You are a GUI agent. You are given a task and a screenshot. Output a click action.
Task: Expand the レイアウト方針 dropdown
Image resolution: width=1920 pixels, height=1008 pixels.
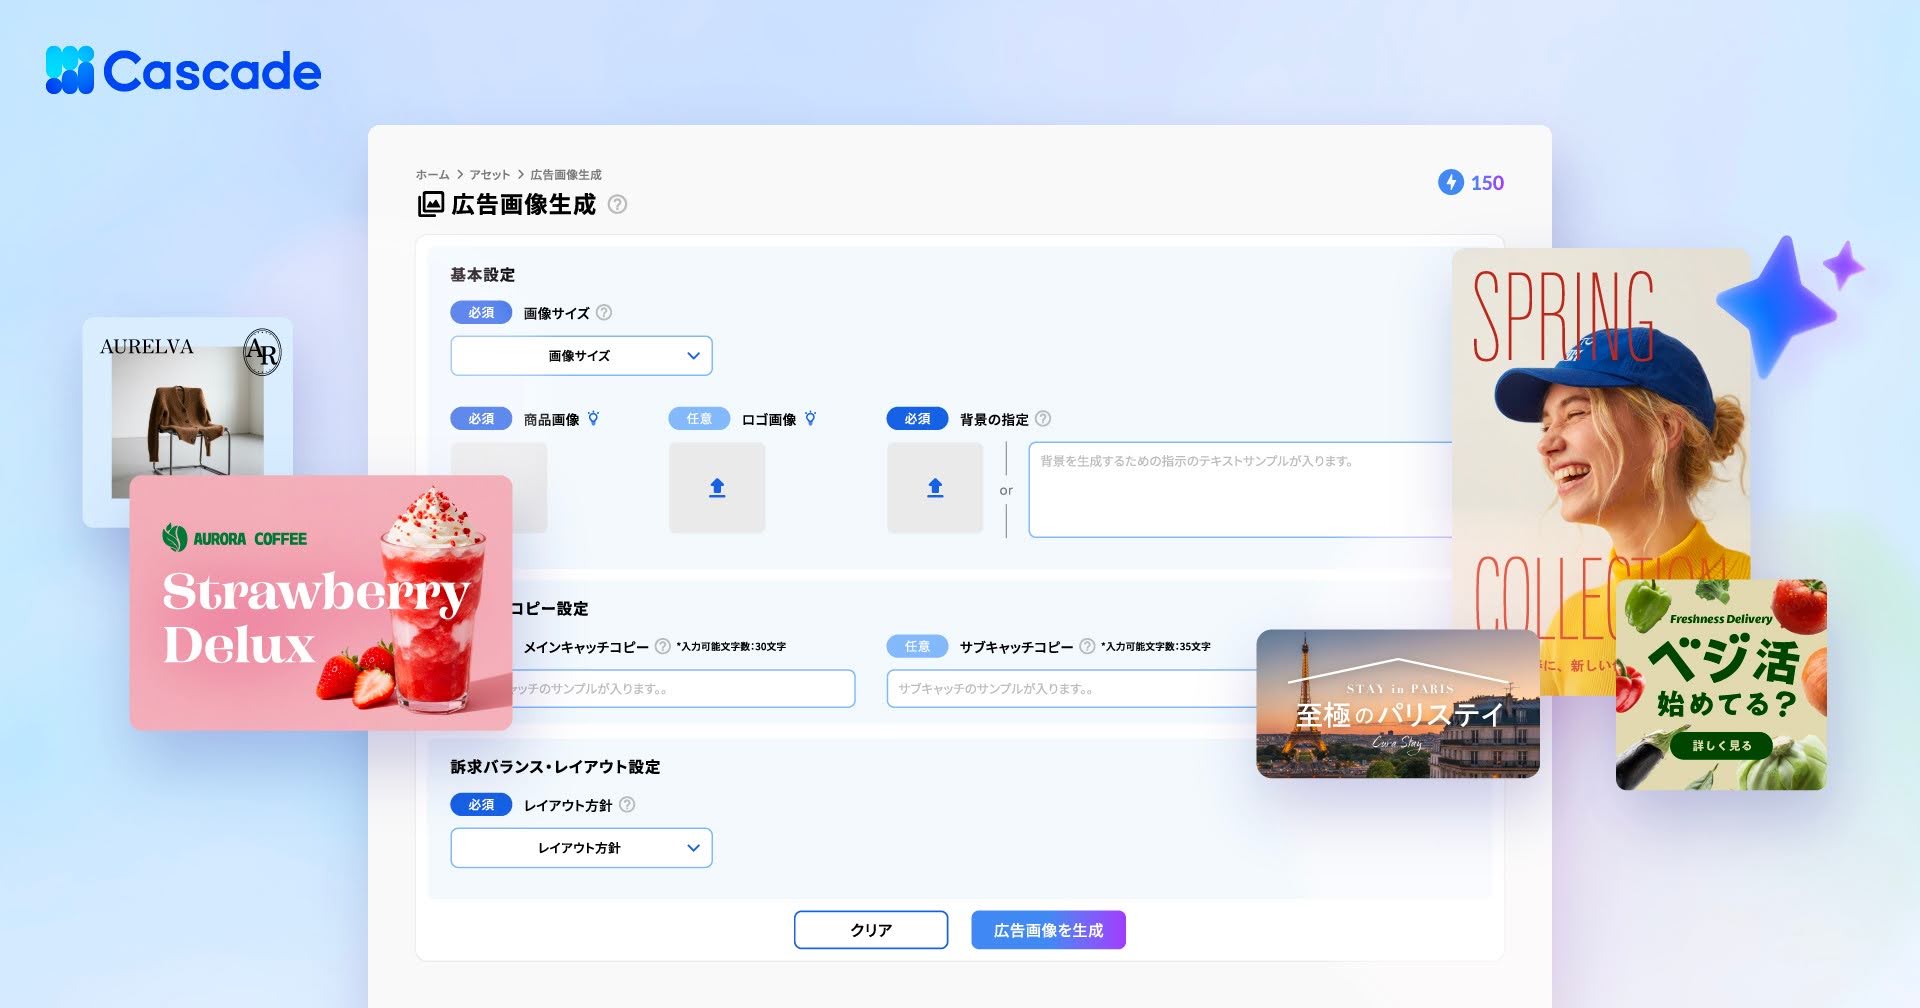(x=581, y=848)
